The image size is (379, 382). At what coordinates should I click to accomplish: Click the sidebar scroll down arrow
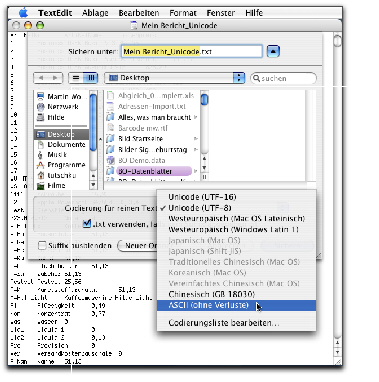[93, 184]
